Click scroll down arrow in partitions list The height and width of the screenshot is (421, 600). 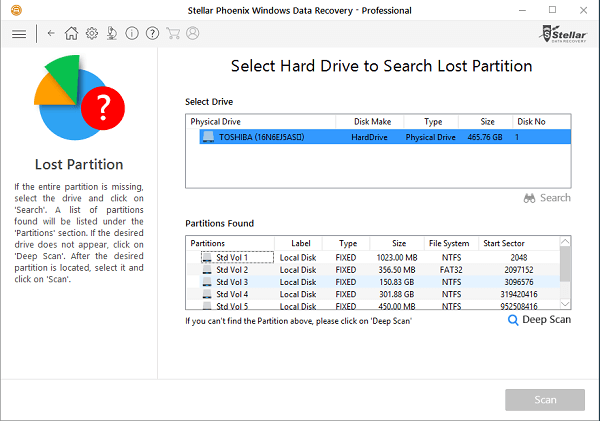coord(565,304)
